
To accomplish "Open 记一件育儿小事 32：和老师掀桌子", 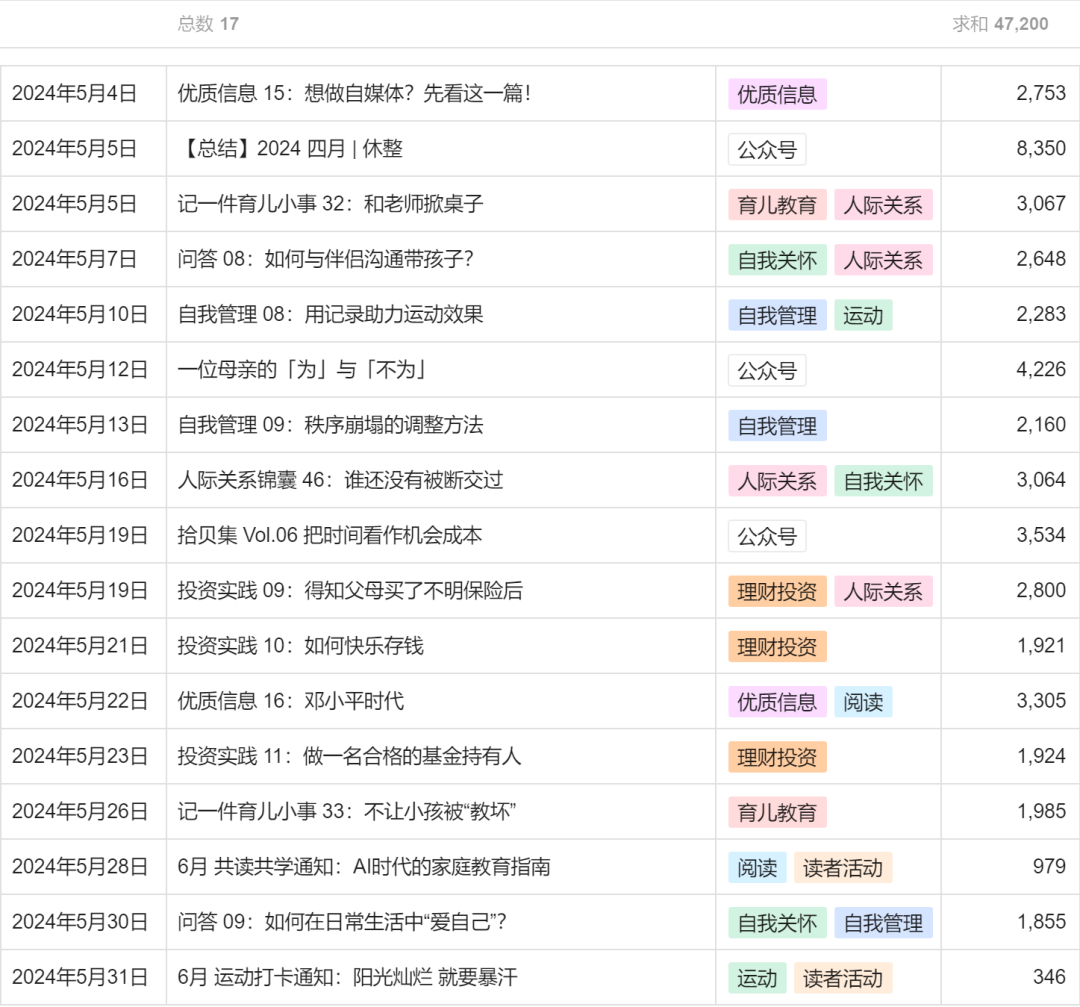I will point(331,204).
